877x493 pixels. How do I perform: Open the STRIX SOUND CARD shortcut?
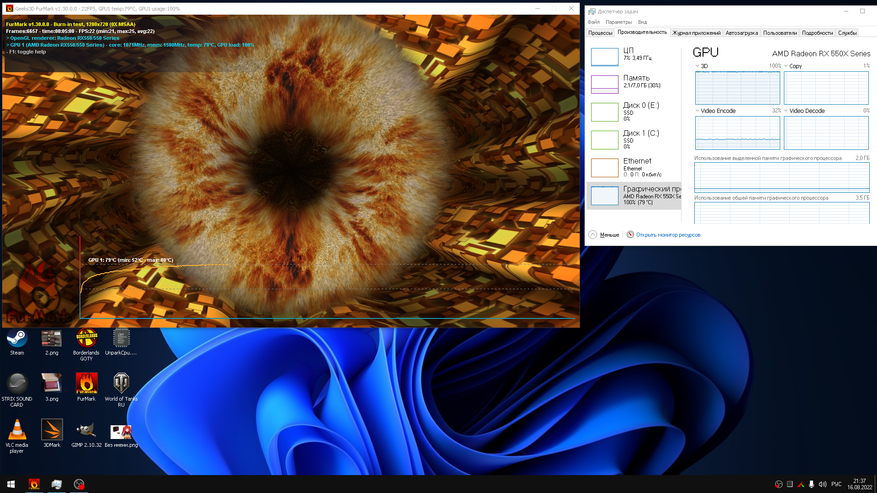17,391
